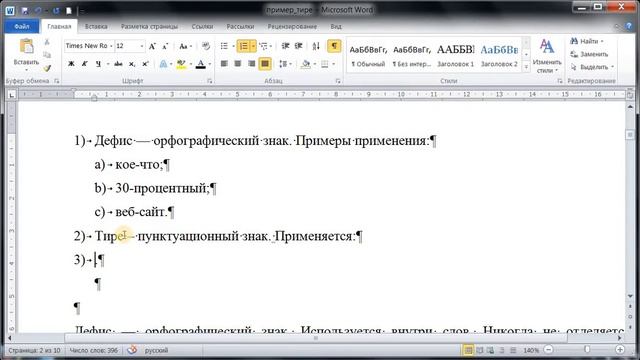The image size is (640, 360).
Task: Click the Copy icon in clipboard group
Action: click(x=47, y=55)
